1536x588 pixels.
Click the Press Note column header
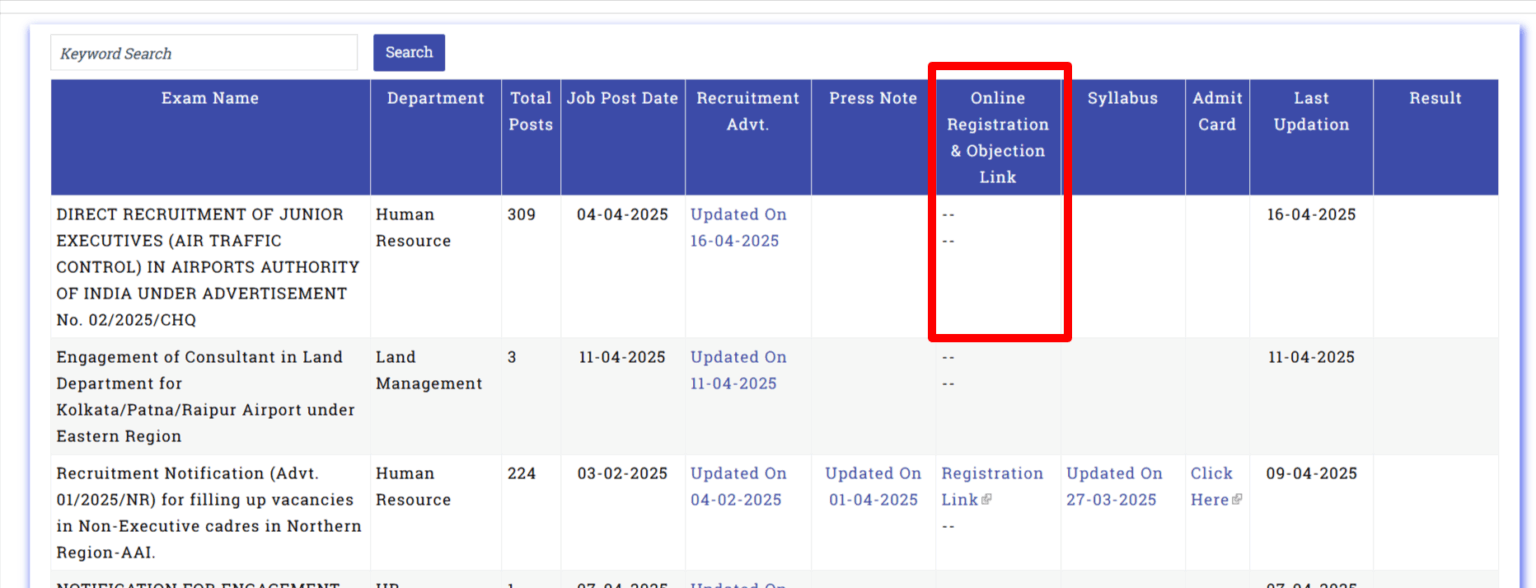[870, 98]
